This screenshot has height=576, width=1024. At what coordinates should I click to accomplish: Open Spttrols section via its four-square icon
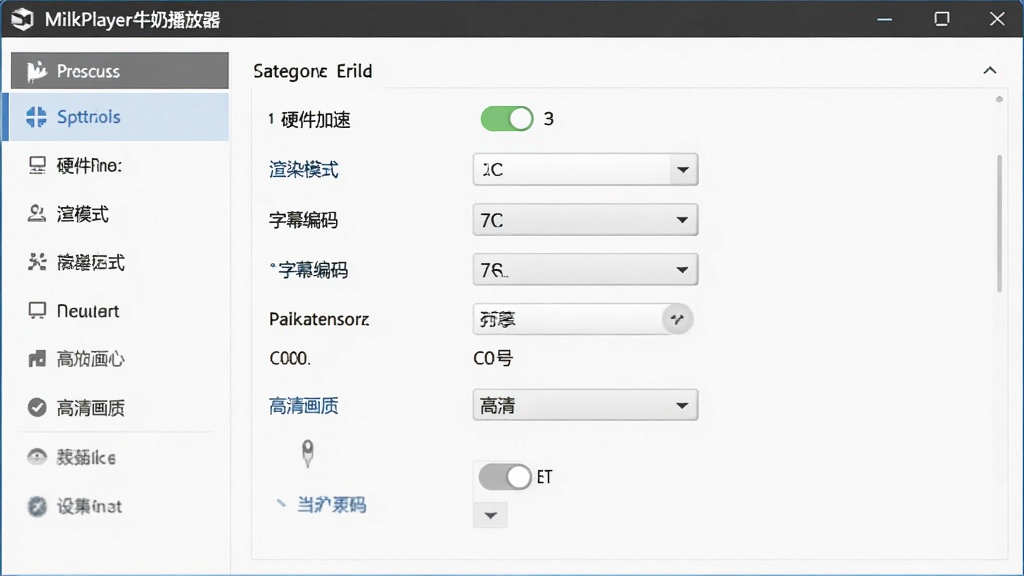pos(36,117)
